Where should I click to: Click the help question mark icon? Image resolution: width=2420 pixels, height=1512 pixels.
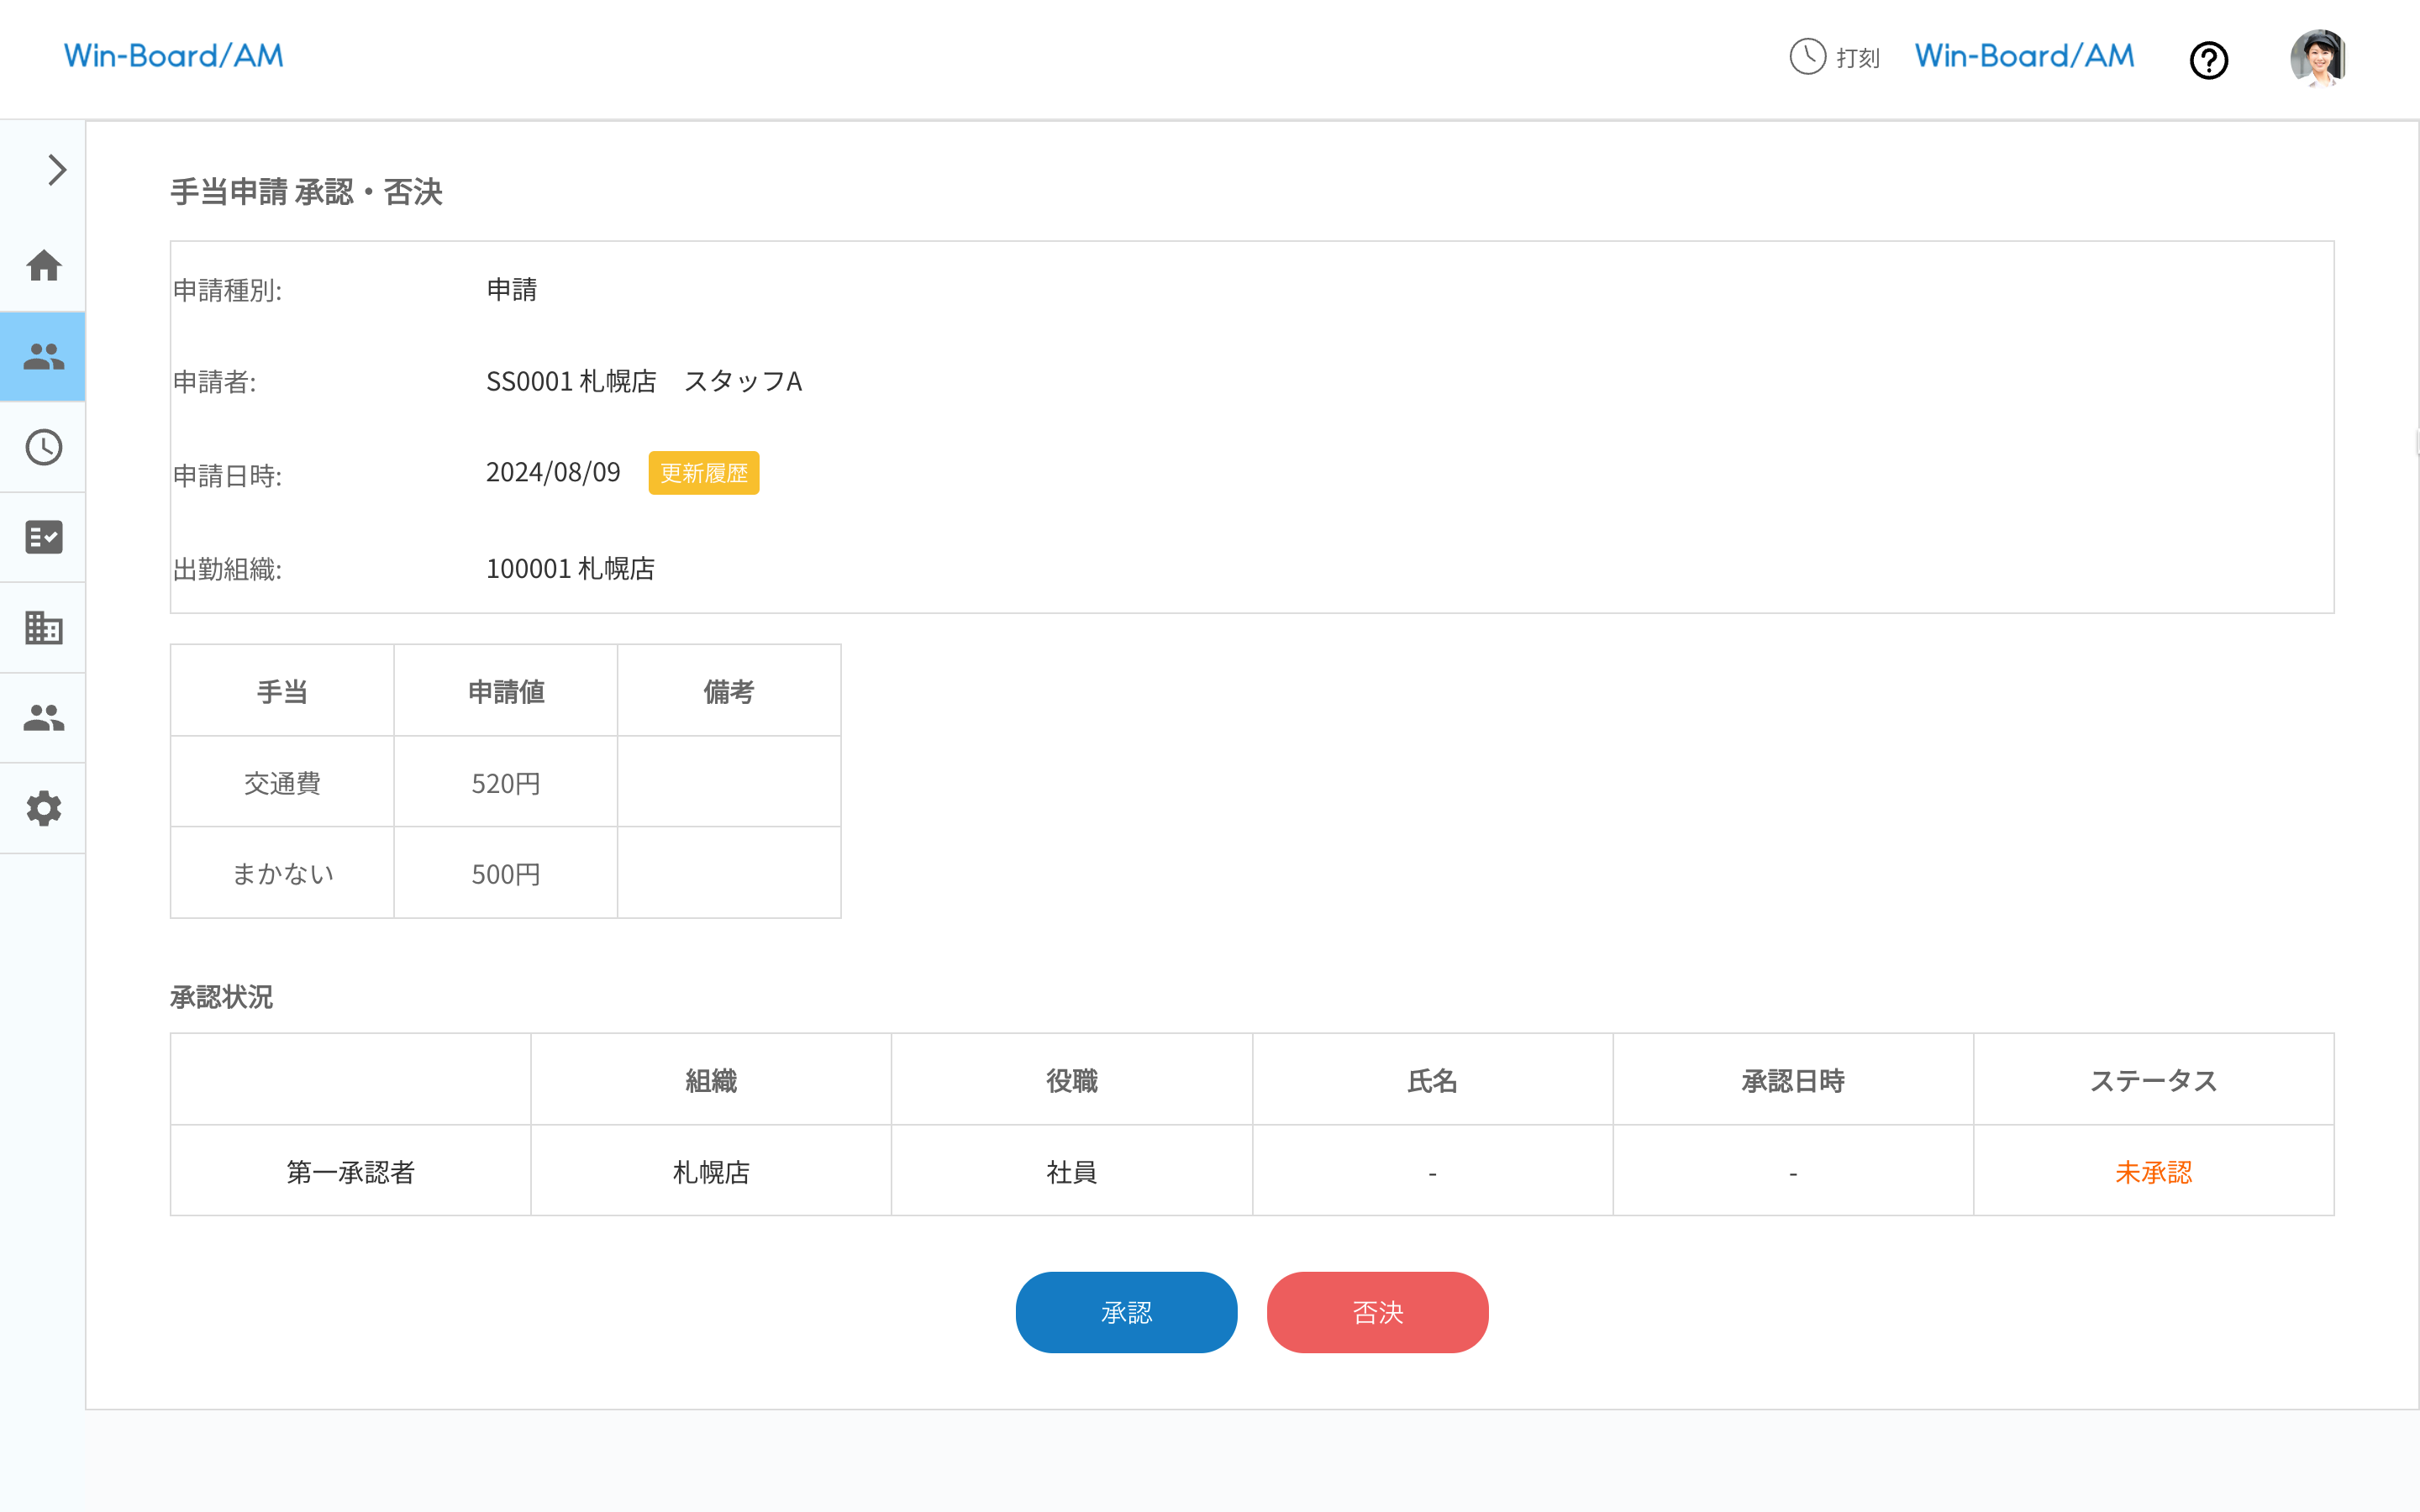[x=2208, y=60]
